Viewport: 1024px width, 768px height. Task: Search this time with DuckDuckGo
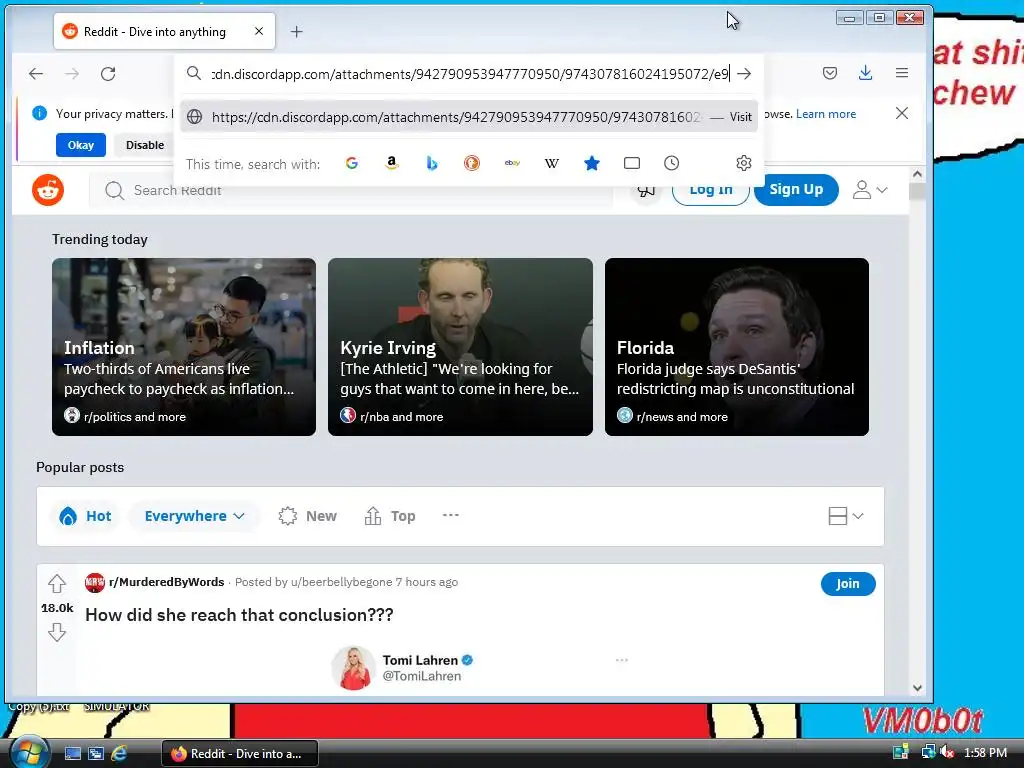[472, 163]
